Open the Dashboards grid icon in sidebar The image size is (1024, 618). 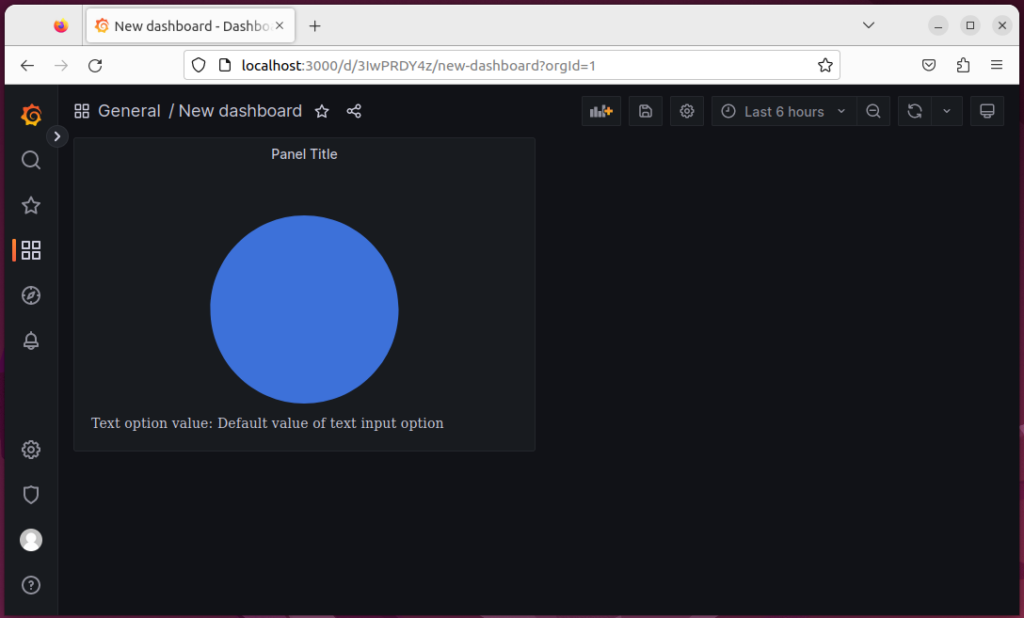[31, 250]
